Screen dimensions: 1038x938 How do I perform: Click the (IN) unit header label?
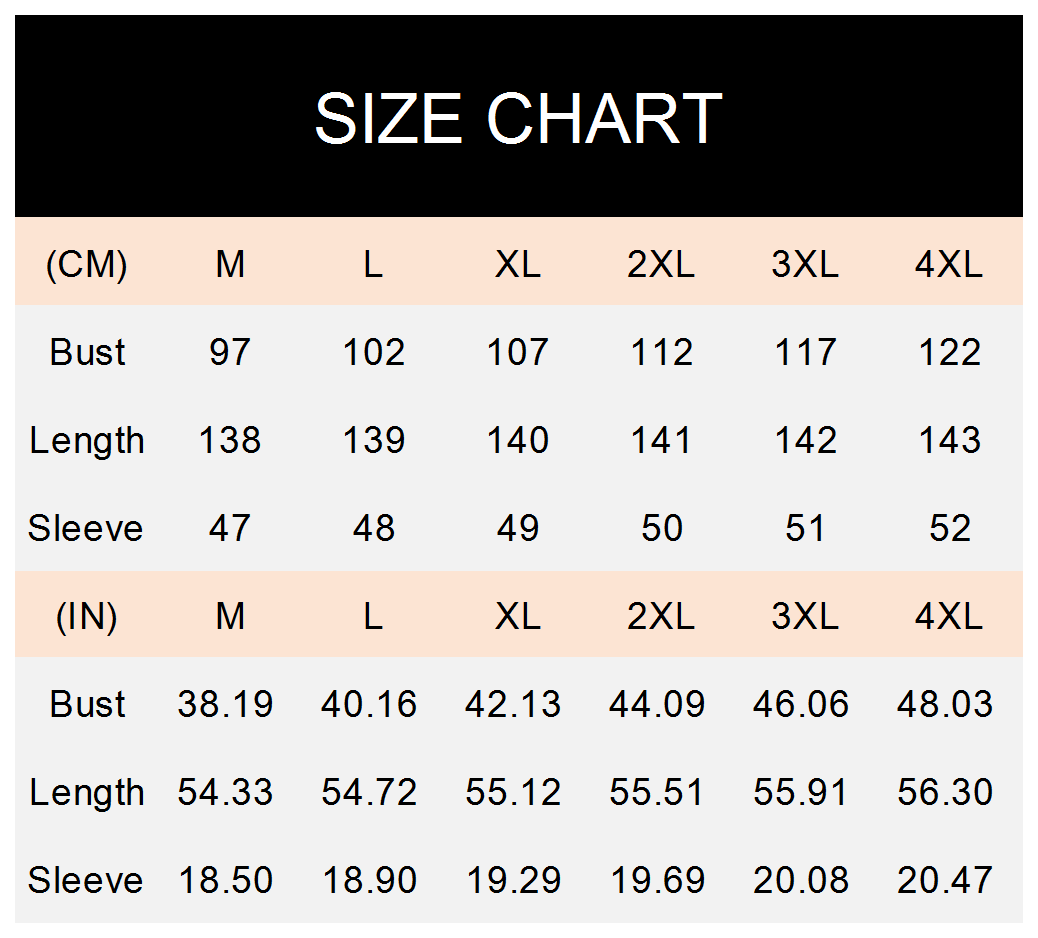(87, 616)
